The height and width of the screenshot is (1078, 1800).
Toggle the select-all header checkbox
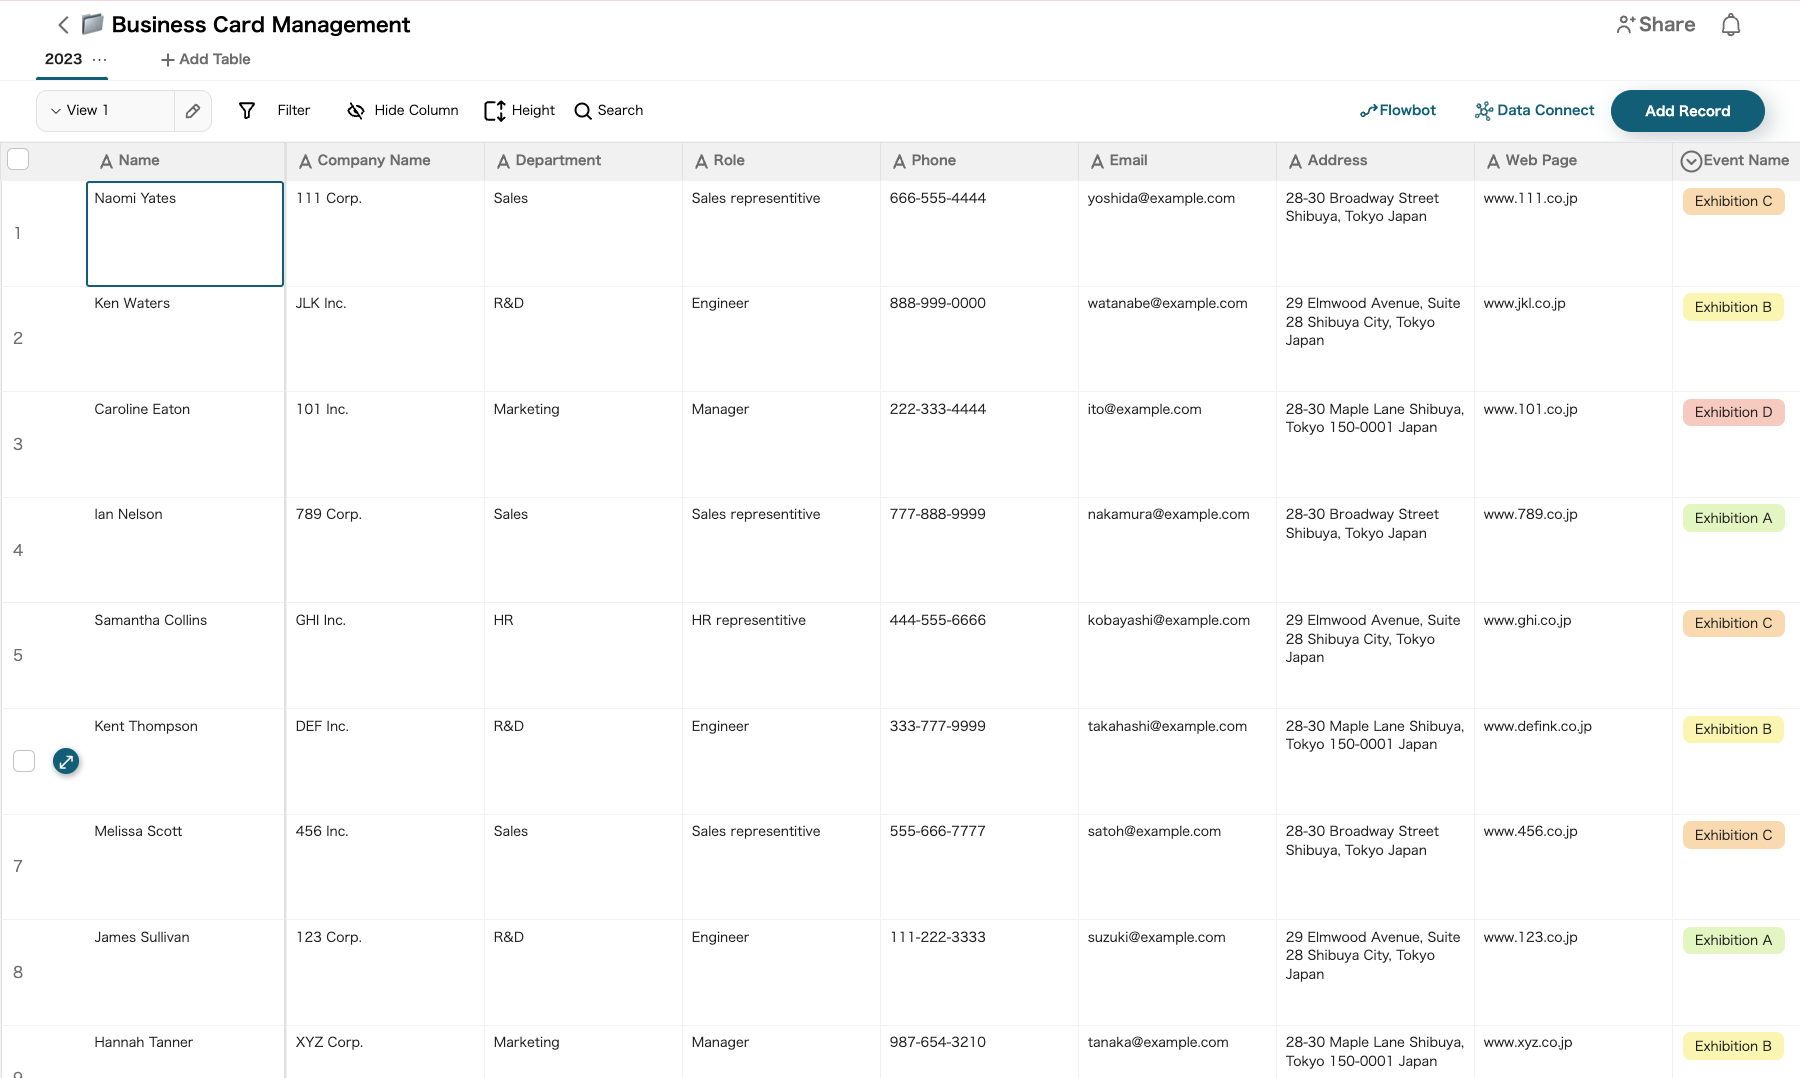tap(18, 159)
